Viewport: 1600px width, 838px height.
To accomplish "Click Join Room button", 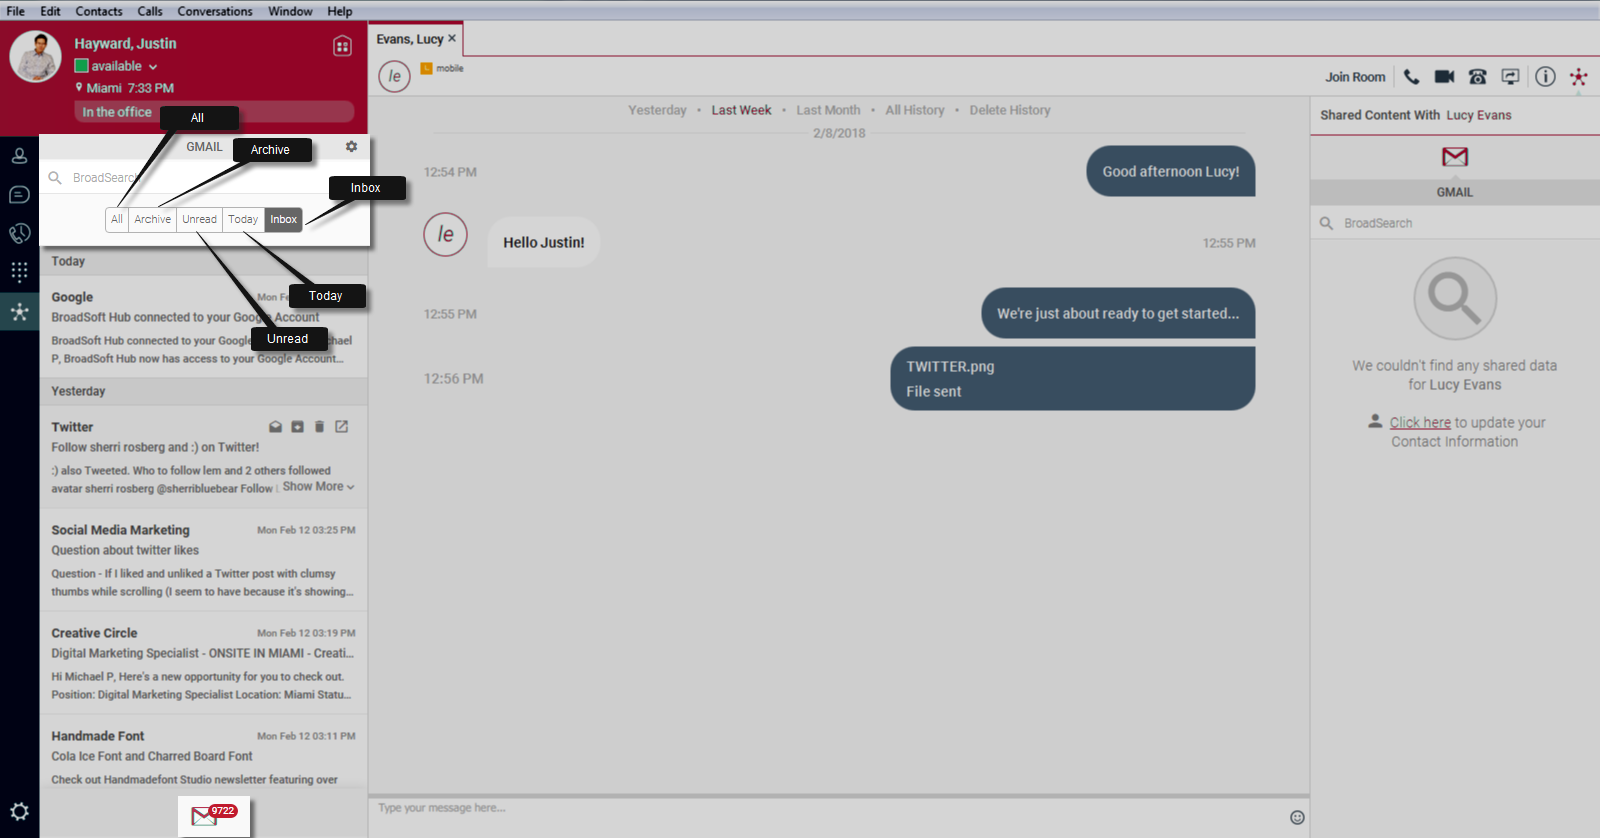I will [1355, 77].
